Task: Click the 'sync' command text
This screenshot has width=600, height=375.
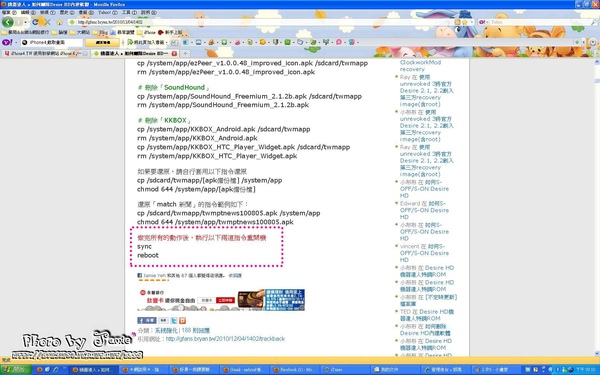Action: coord(144,246)
